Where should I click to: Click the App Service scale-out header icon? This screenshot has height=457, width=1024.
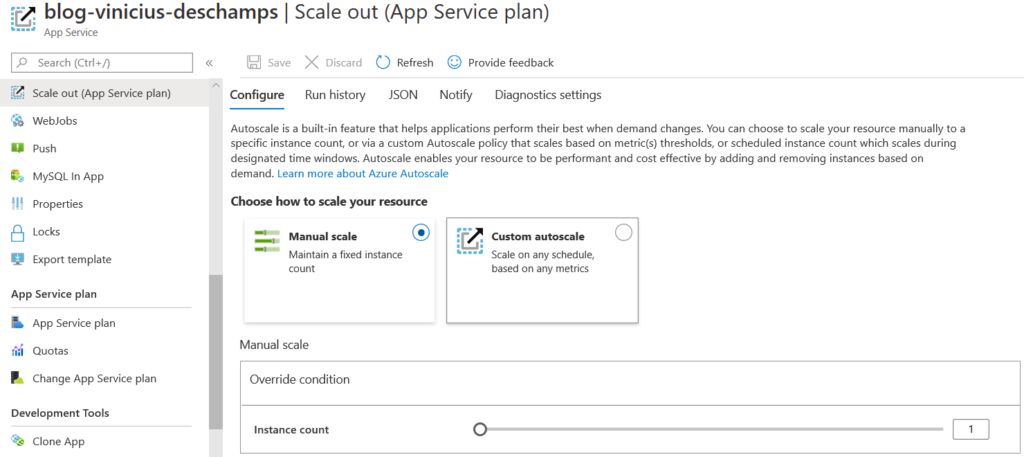point(24,18)
